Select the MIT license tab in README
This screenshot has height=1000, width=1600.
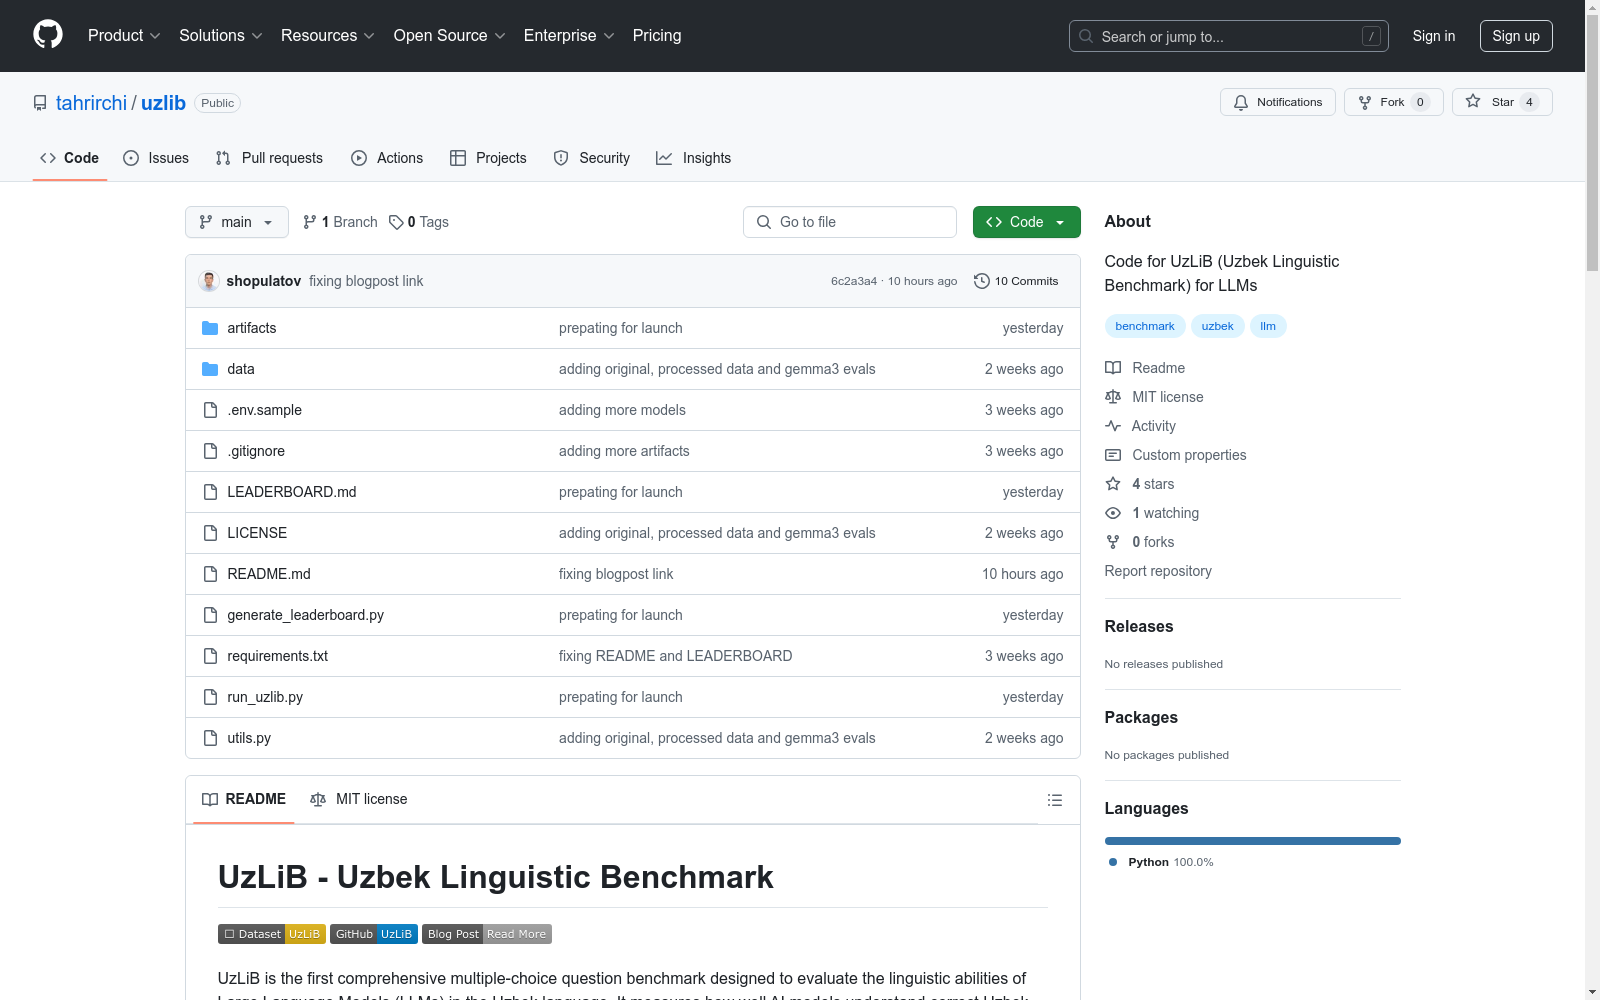(359, 799)
